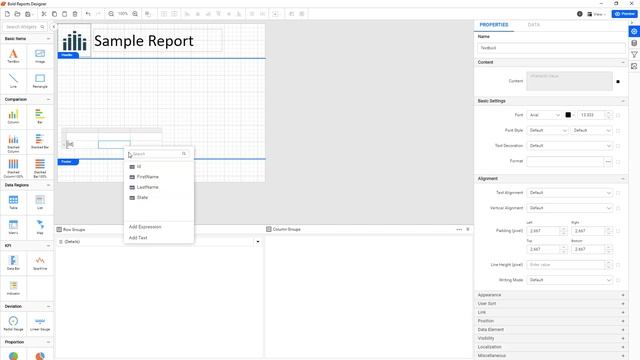Viewport: 640px width, 360px height.
Task: Click the info icon near View
Action: [x=580, y=14]
